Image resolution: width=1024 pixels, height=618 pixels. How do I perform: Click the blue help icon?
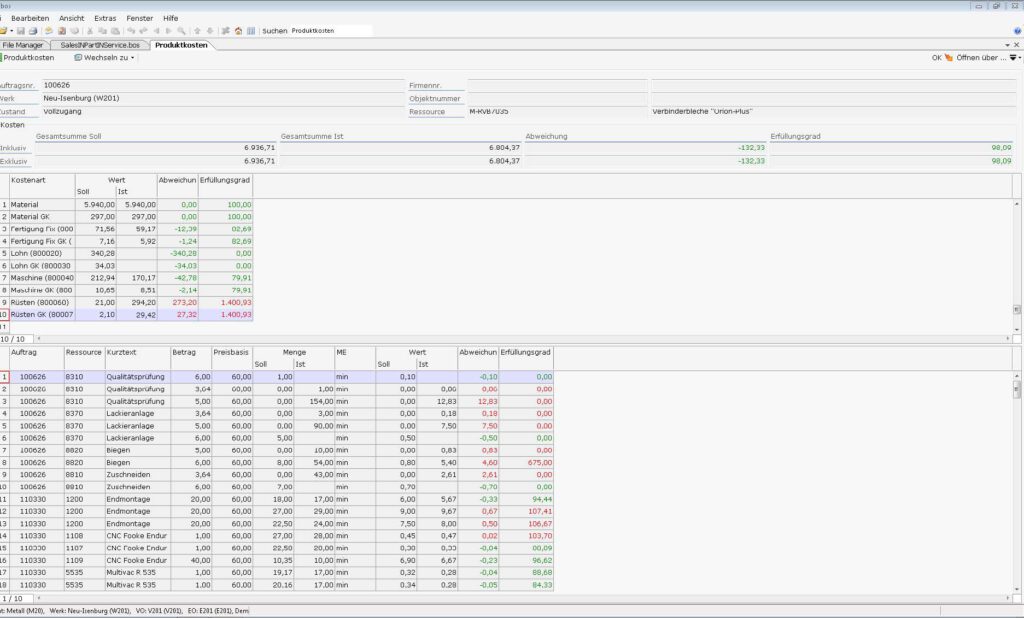[x=48, y=31]
